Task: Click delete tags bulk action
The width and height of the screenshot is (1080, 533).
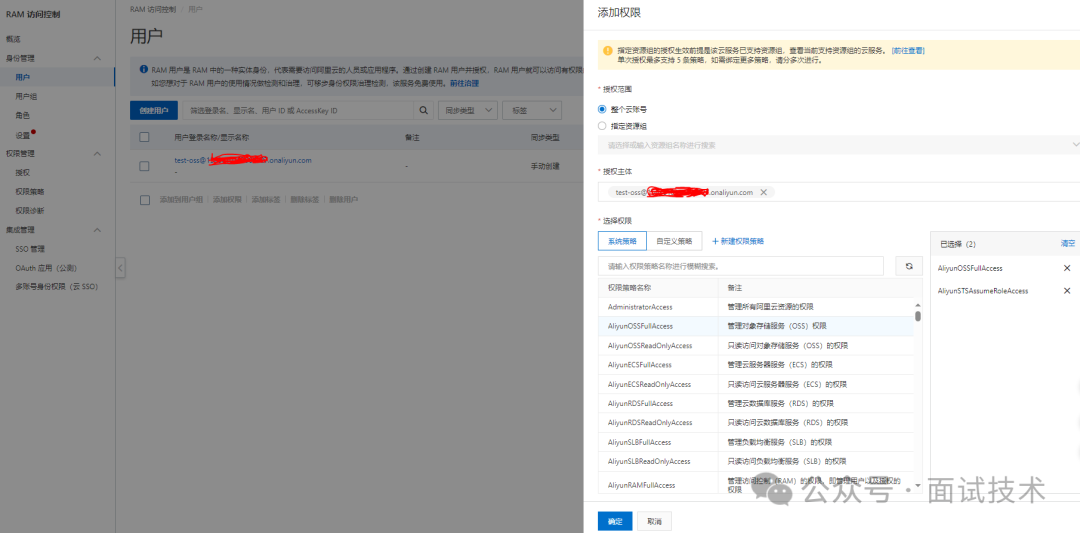Action: pos(305,200)
